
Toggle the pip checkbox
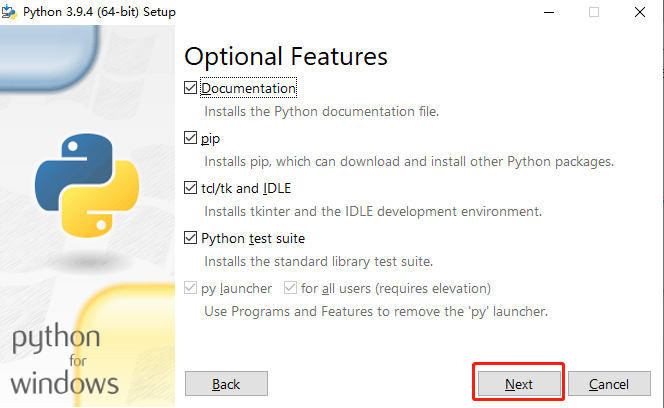[190, 138]
